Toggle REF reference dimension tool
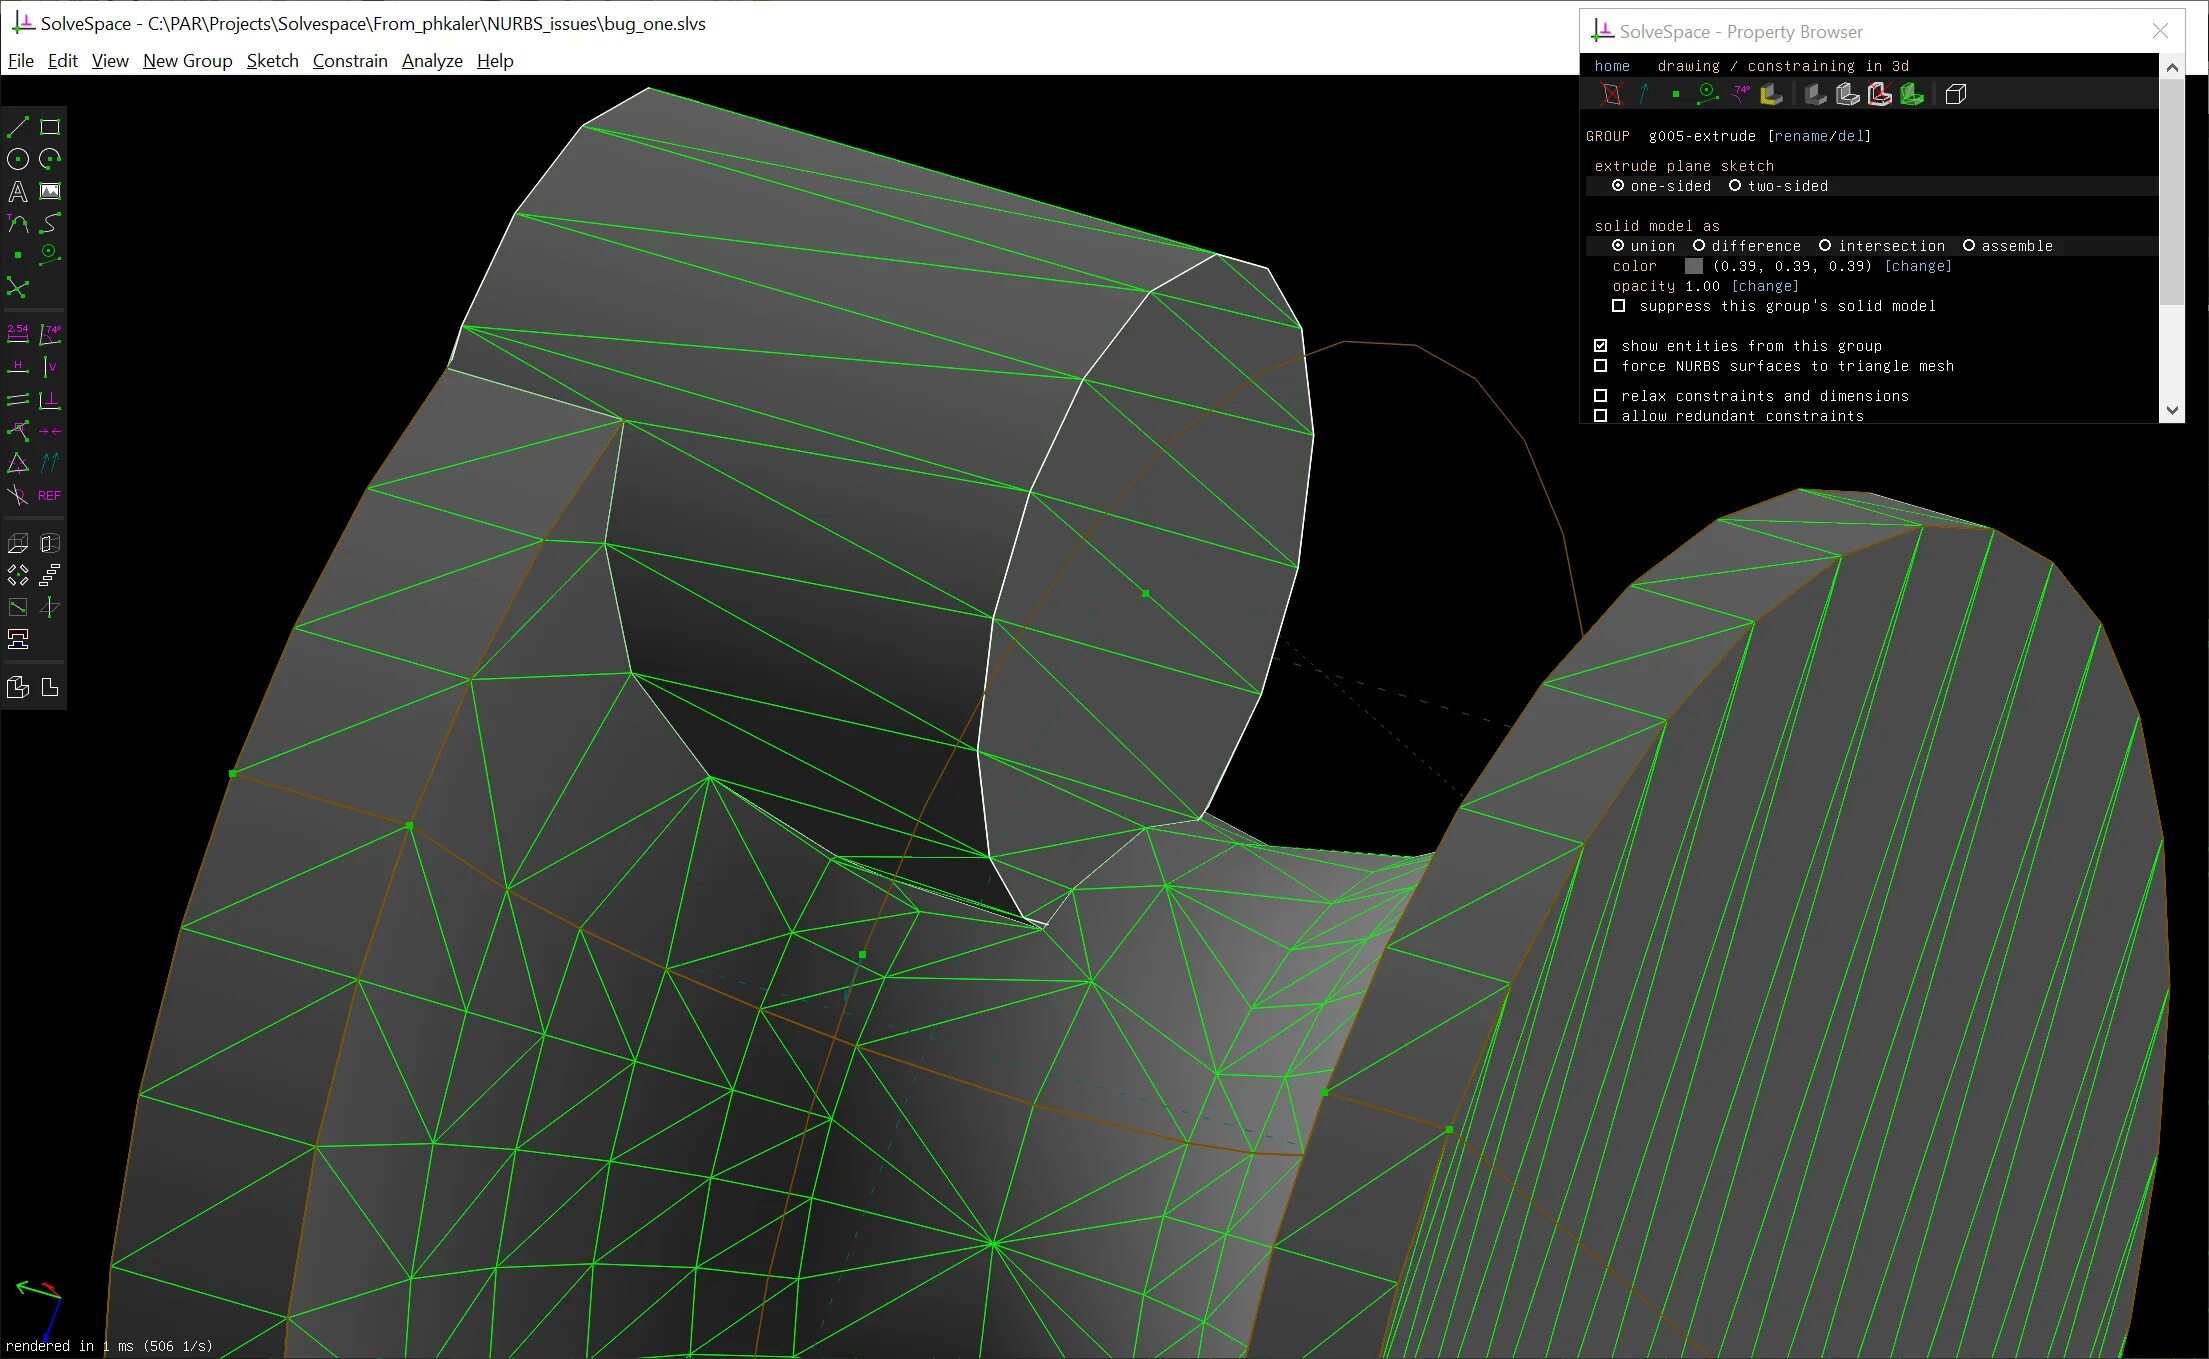The height and width of the screenshot is (1359, 2209). (x=49, y=495)
